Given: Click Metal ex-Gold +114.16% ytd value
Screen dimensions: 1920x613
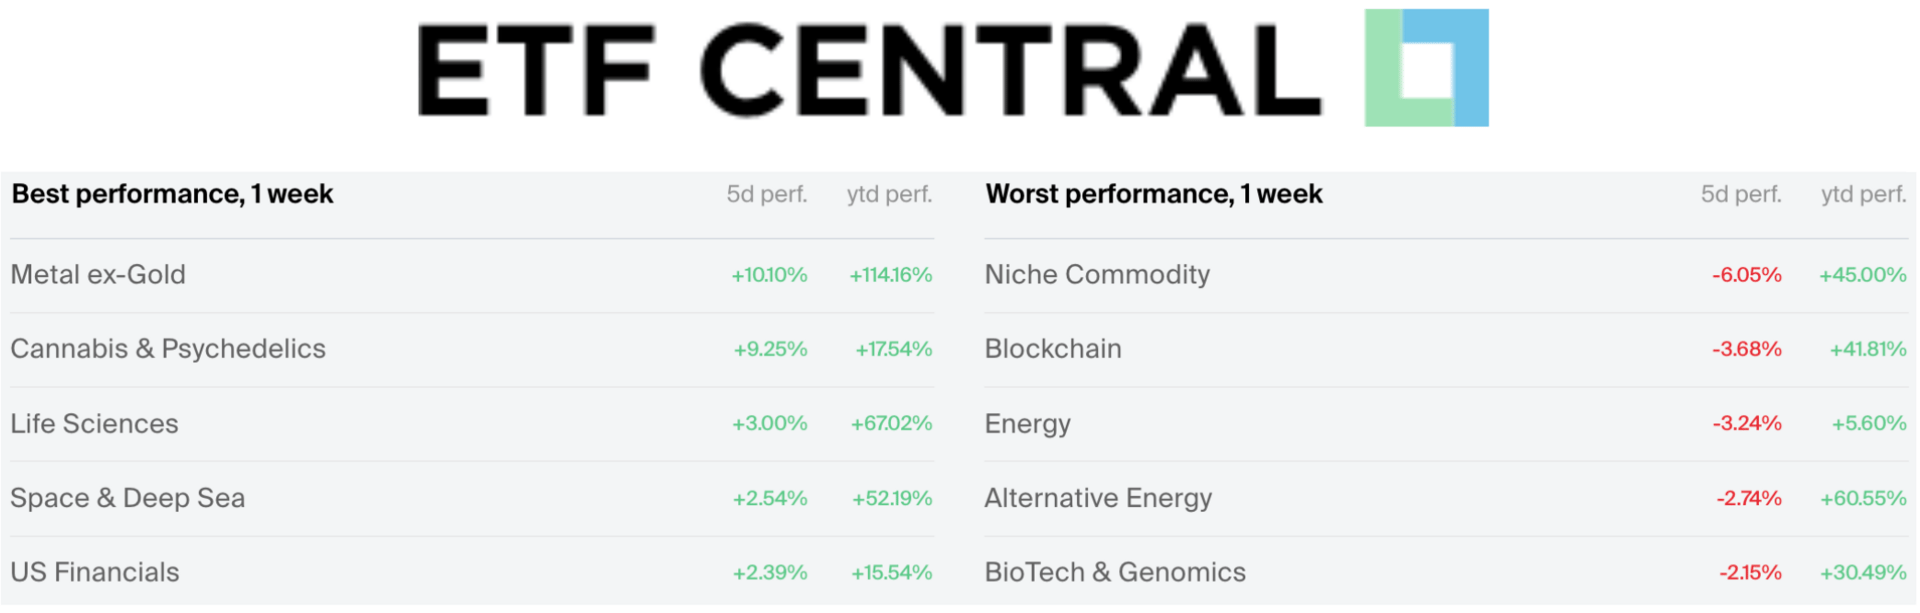Looking at the screenshot, I should (890, 275).
